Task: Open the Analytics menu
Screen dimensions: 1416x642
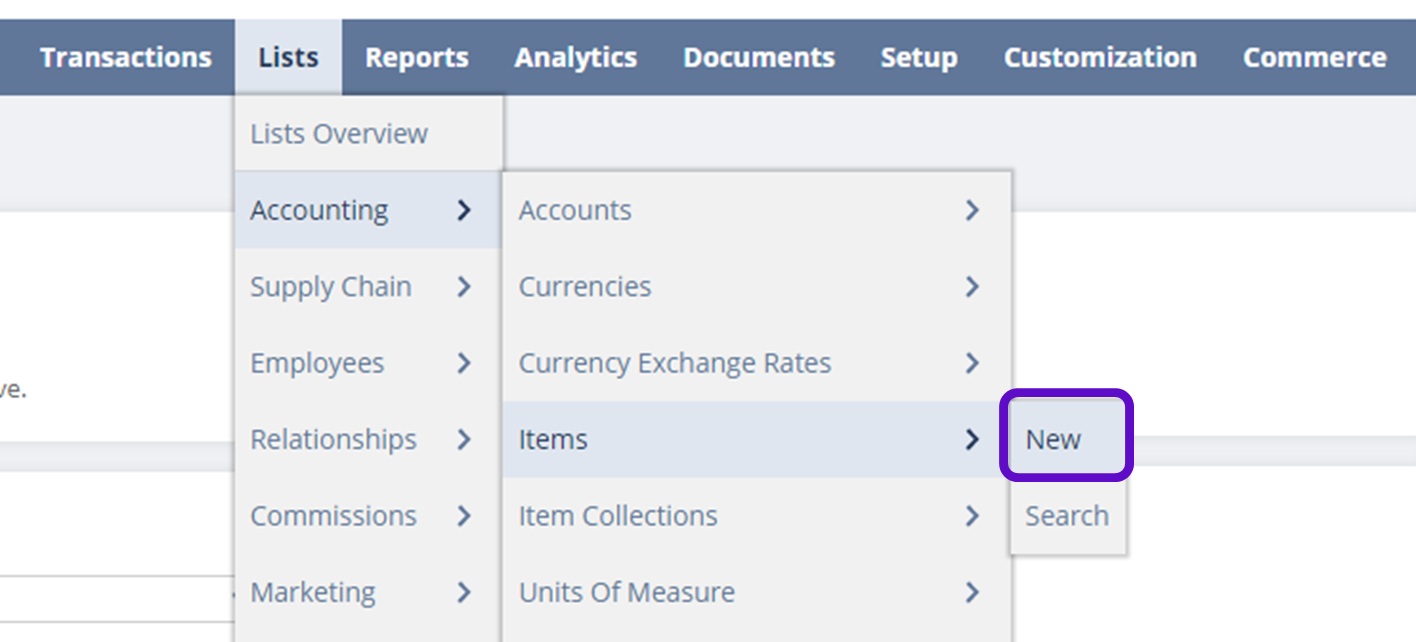Action: (x=575, y=58)
